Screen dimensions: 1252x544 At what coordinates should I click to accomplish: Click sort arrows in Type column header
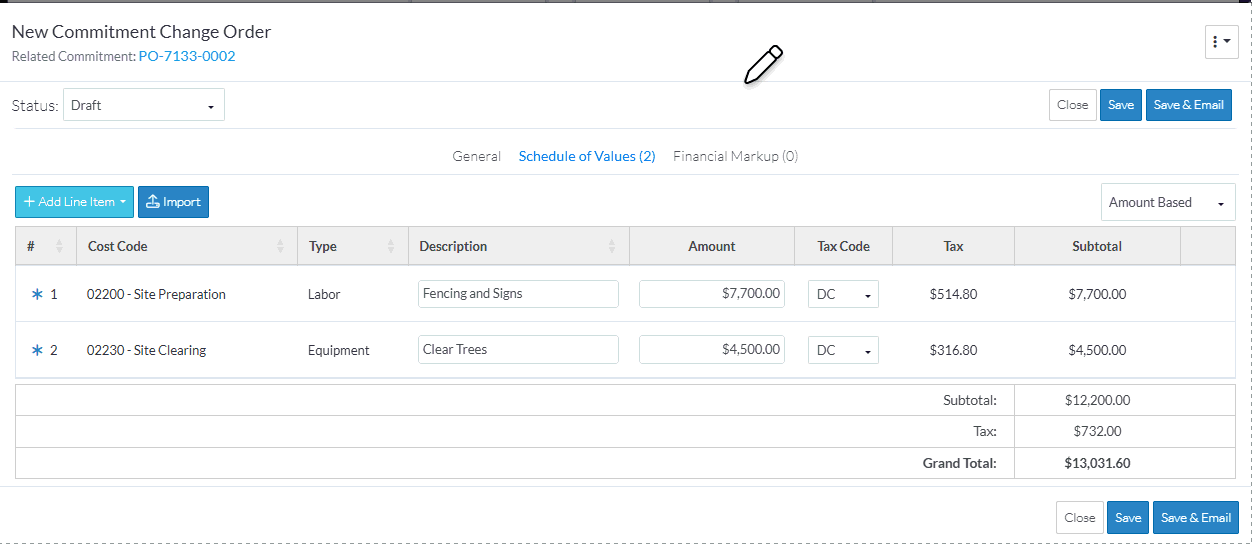tap(391, 246)
